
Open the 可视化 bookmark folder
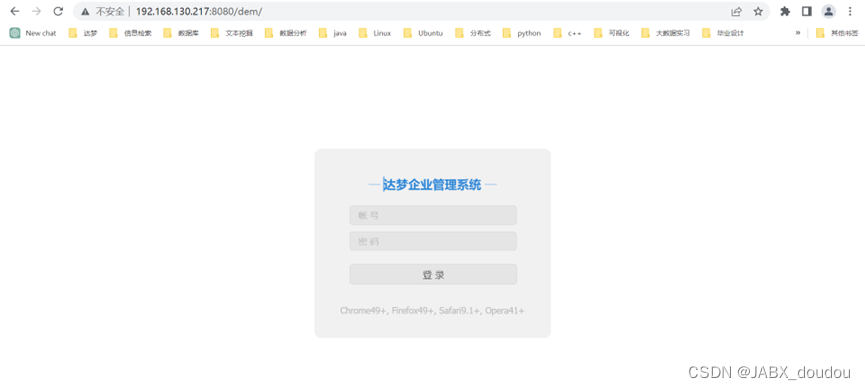[x=612, y=33]
